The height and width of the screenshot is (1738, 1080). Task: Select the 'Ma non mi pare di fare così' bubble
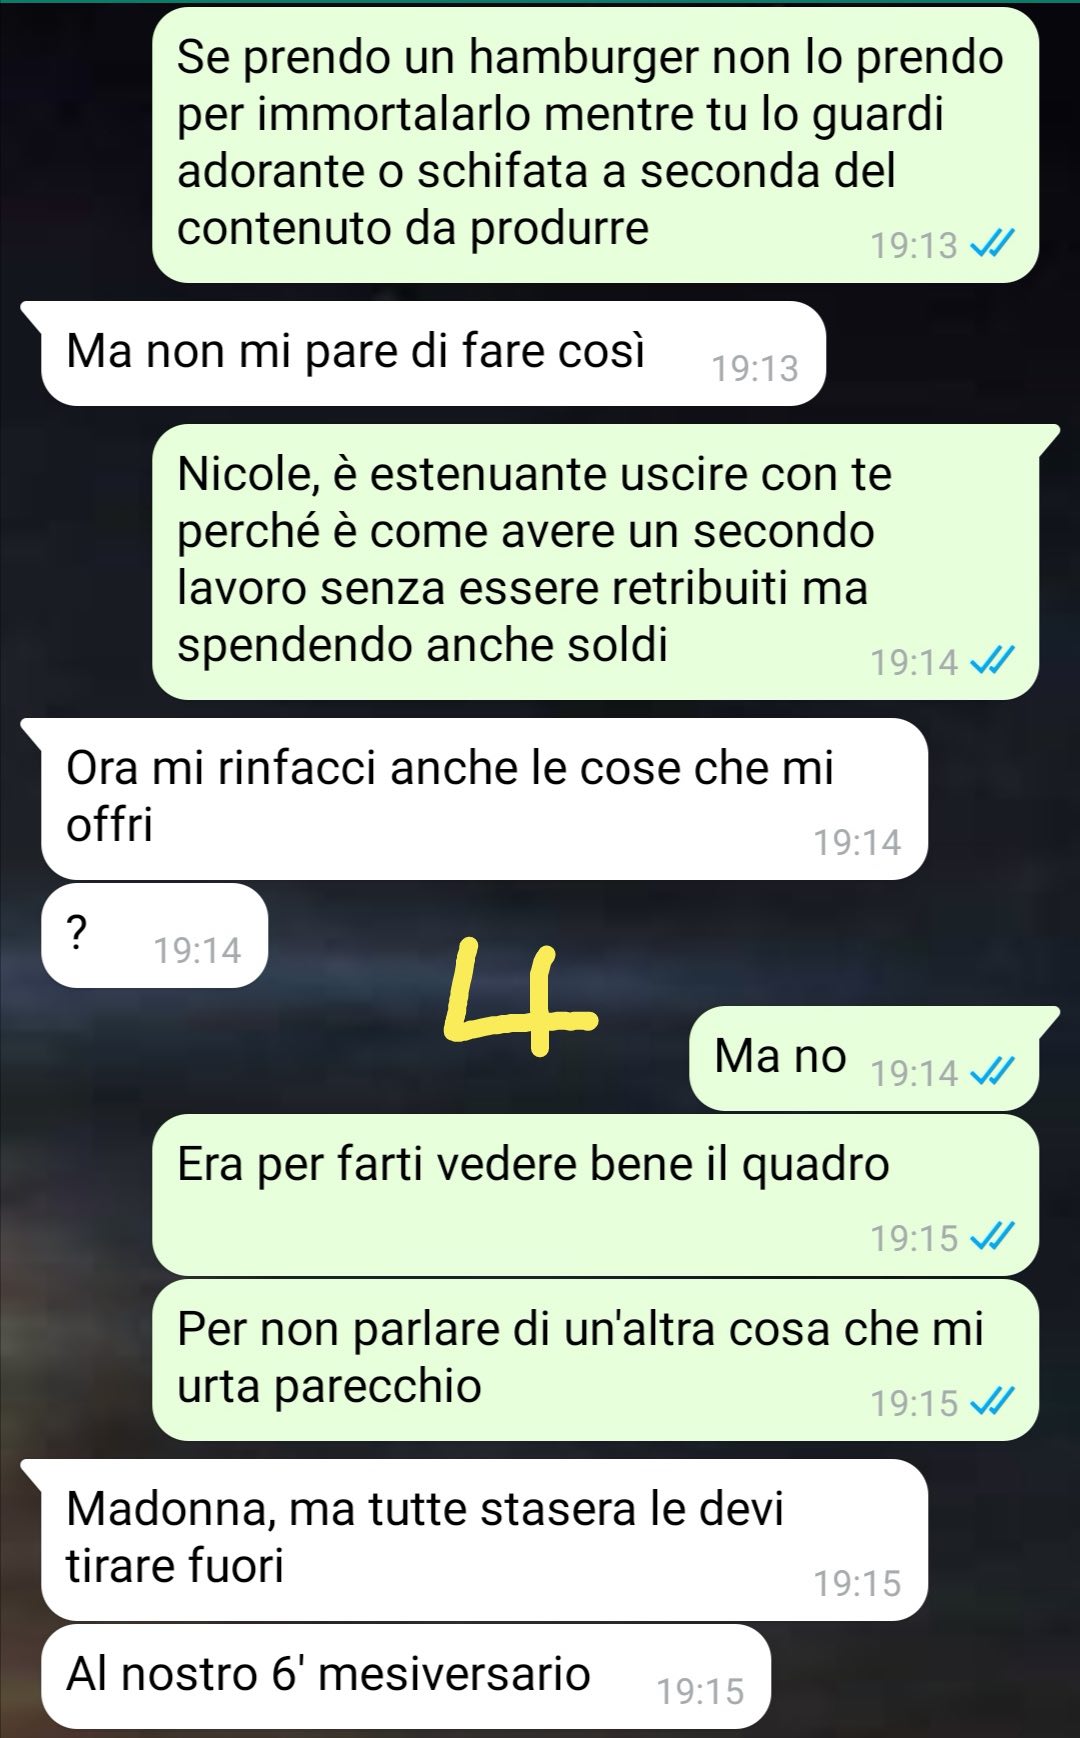point(433,353)
